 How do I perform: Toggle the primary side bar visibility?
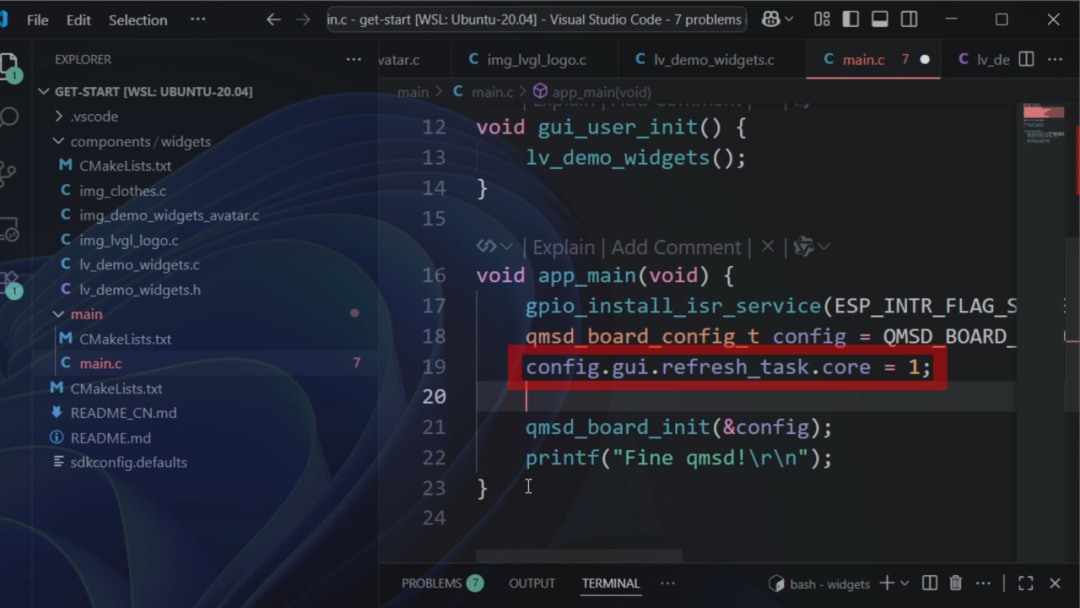click(x=851, y=20)
